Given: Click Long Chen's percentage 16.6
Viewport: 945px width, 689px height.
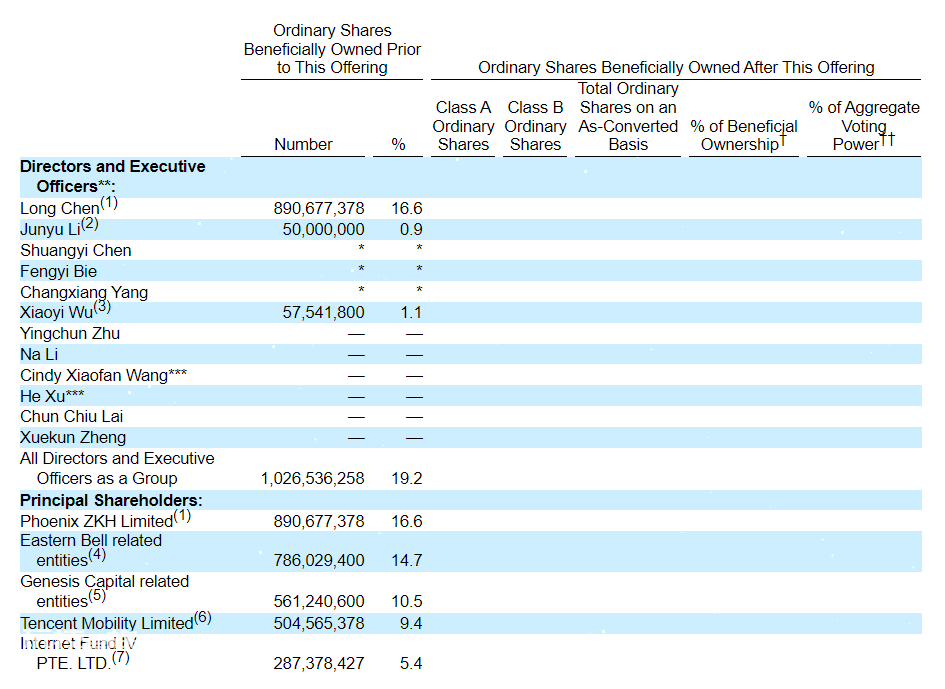Looking at the screenshot, I should point(407,209).
